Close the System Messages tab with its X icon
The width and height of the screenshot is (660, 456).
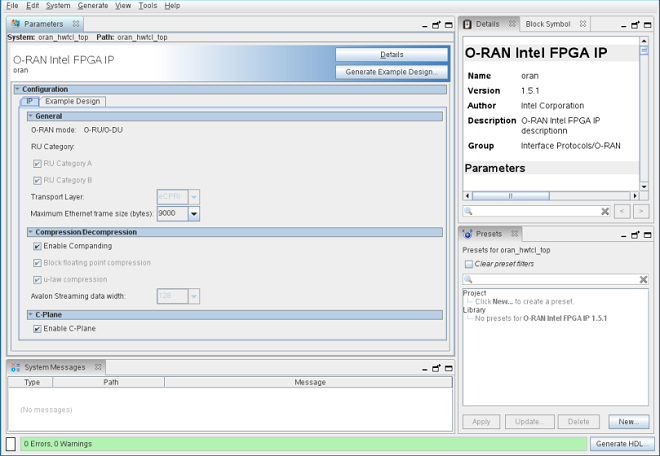[98, 367]
